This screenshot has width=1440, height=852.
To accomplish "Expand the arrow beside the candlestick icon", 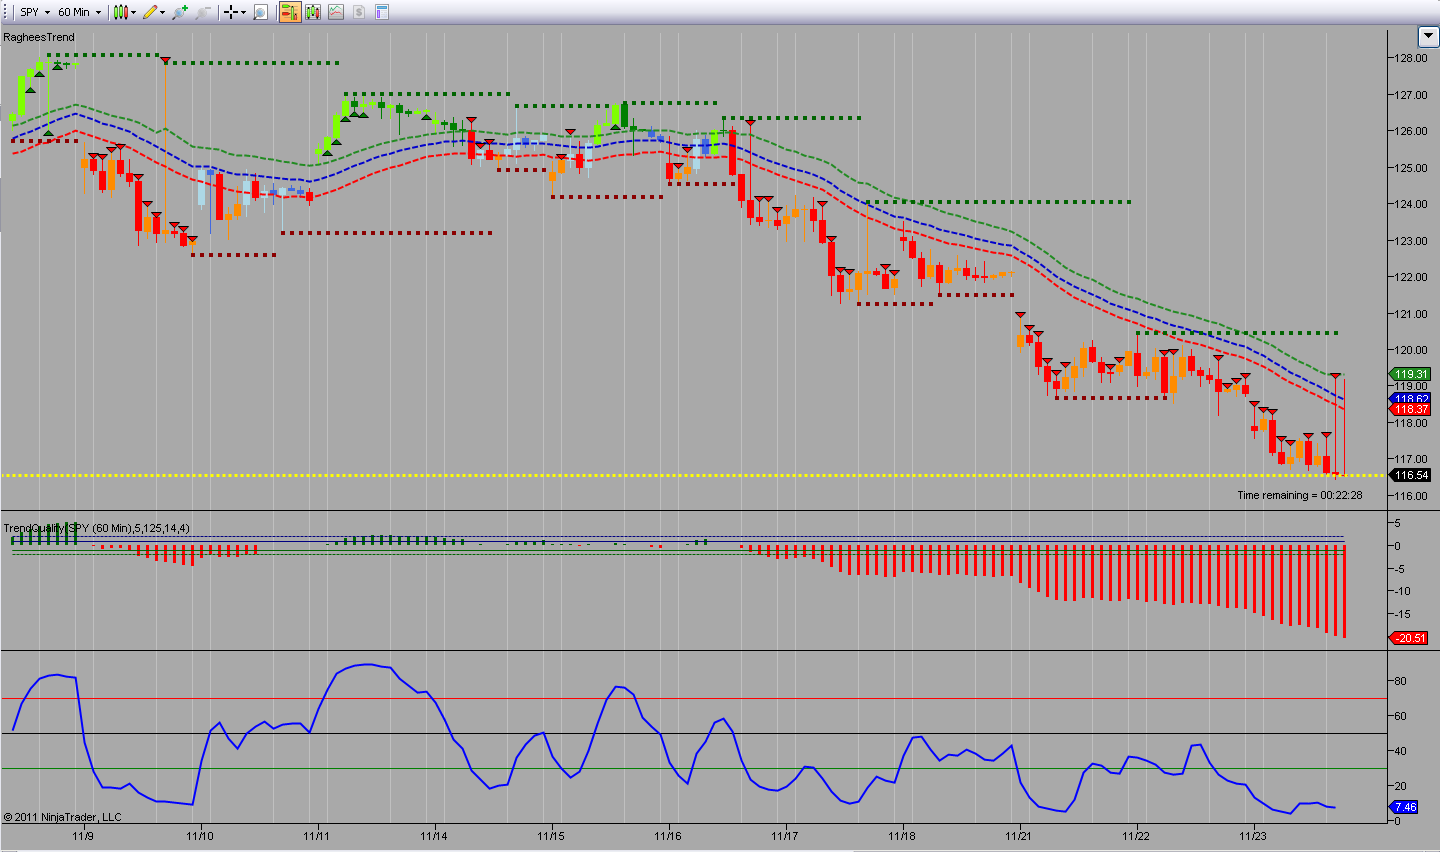I will (133, 12).
